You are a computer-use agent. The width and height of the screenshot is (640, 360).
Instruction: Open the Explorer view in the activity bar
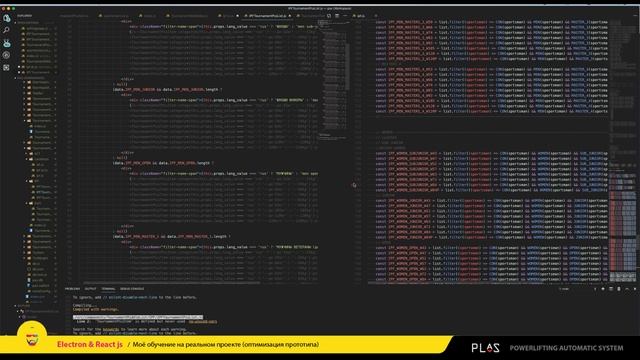[7, 18]
